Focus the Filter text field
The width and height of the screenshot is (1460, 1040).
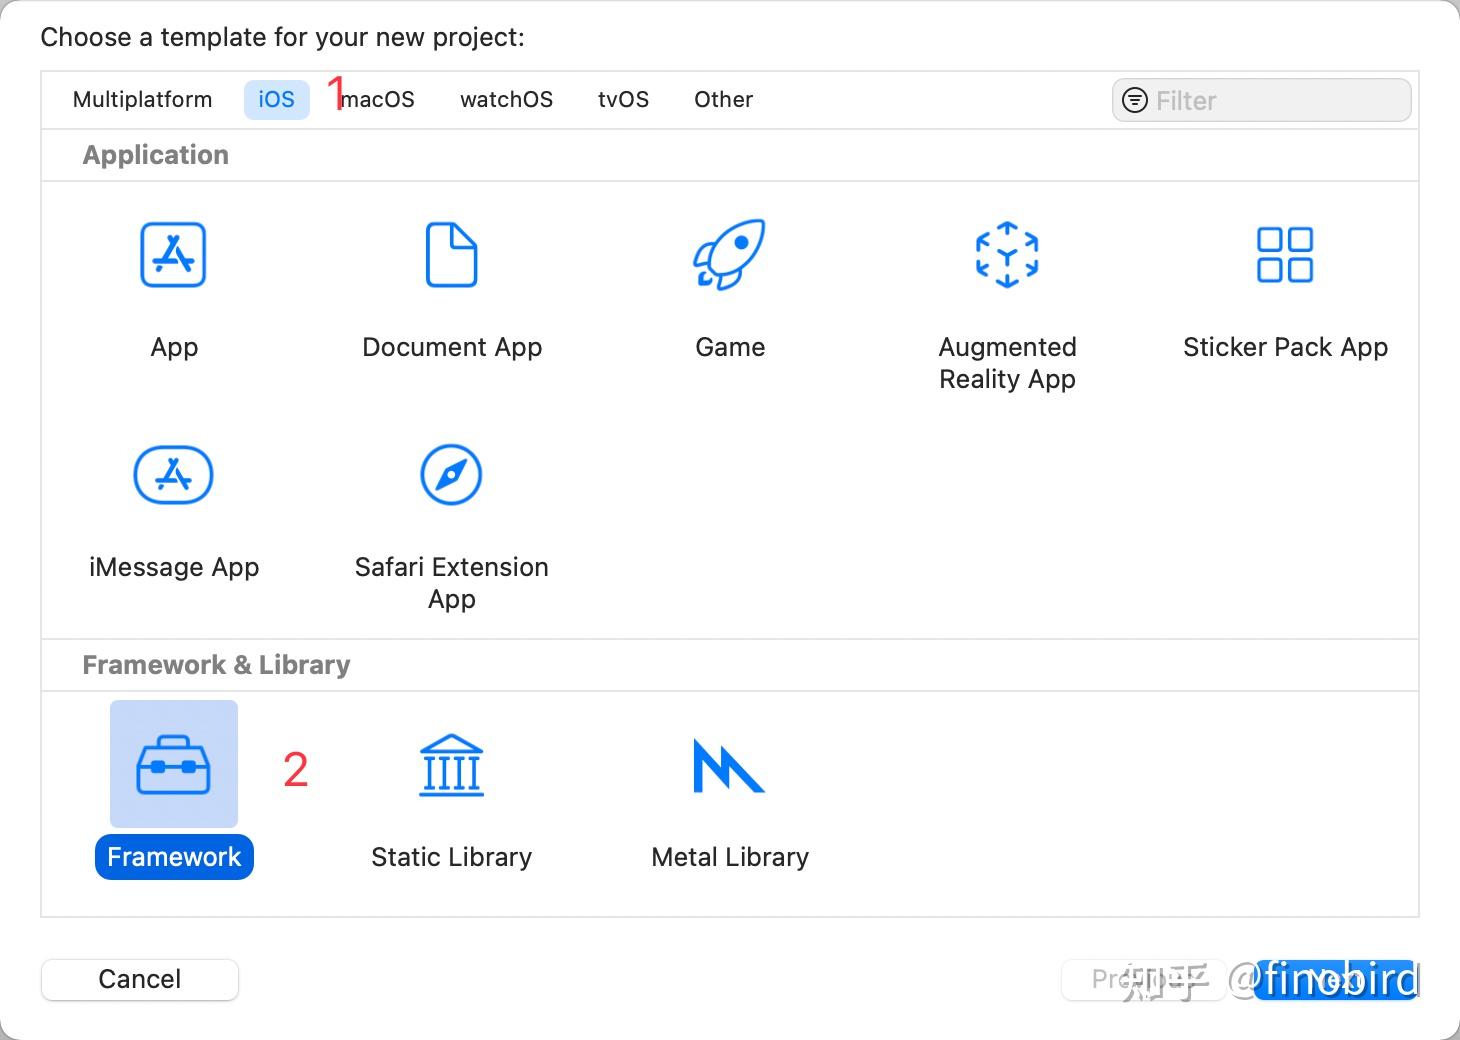1262,100
